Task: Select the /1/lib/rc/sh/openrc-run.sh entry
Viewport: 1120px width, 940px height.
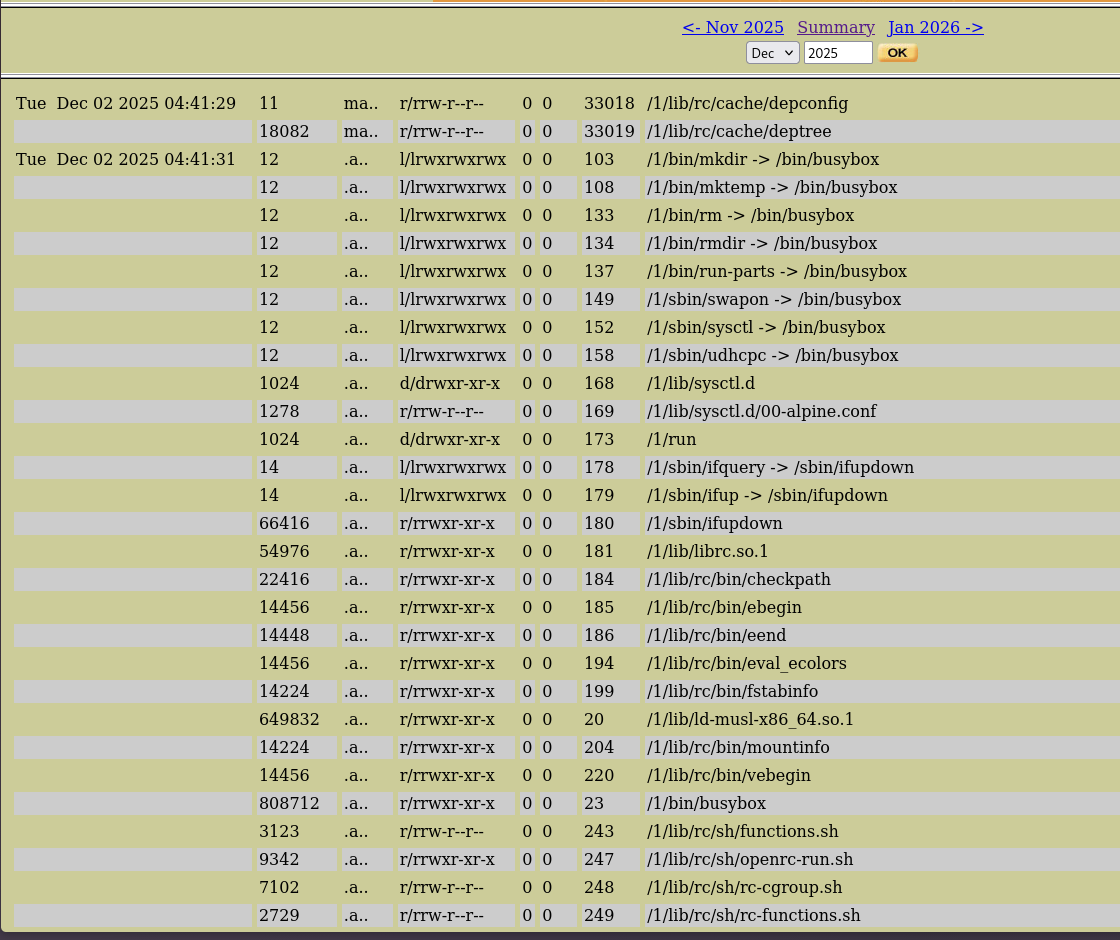Action: (750, 859)
